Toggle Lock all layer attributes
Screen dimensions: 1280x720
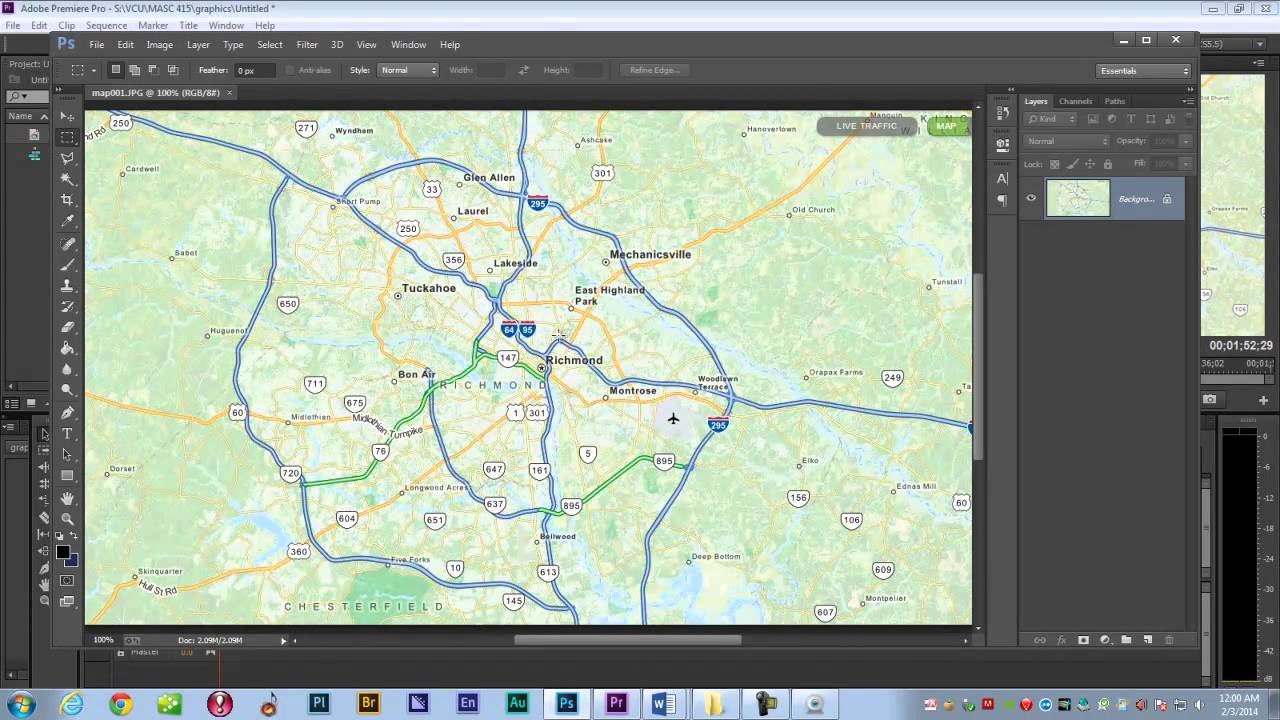tap(1108, 164)
